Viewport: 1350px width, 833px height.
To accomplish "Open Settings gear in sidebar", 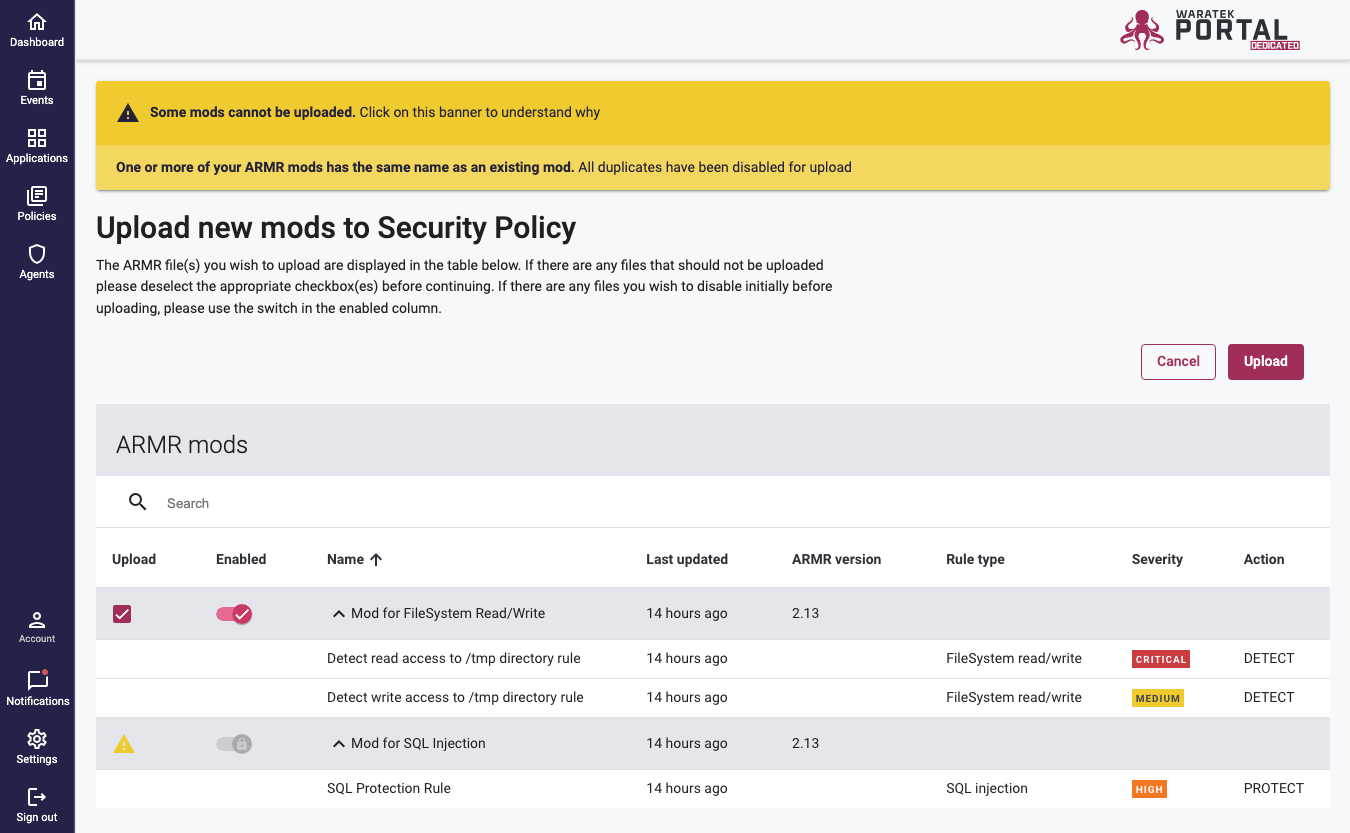I will pos(37,739).
